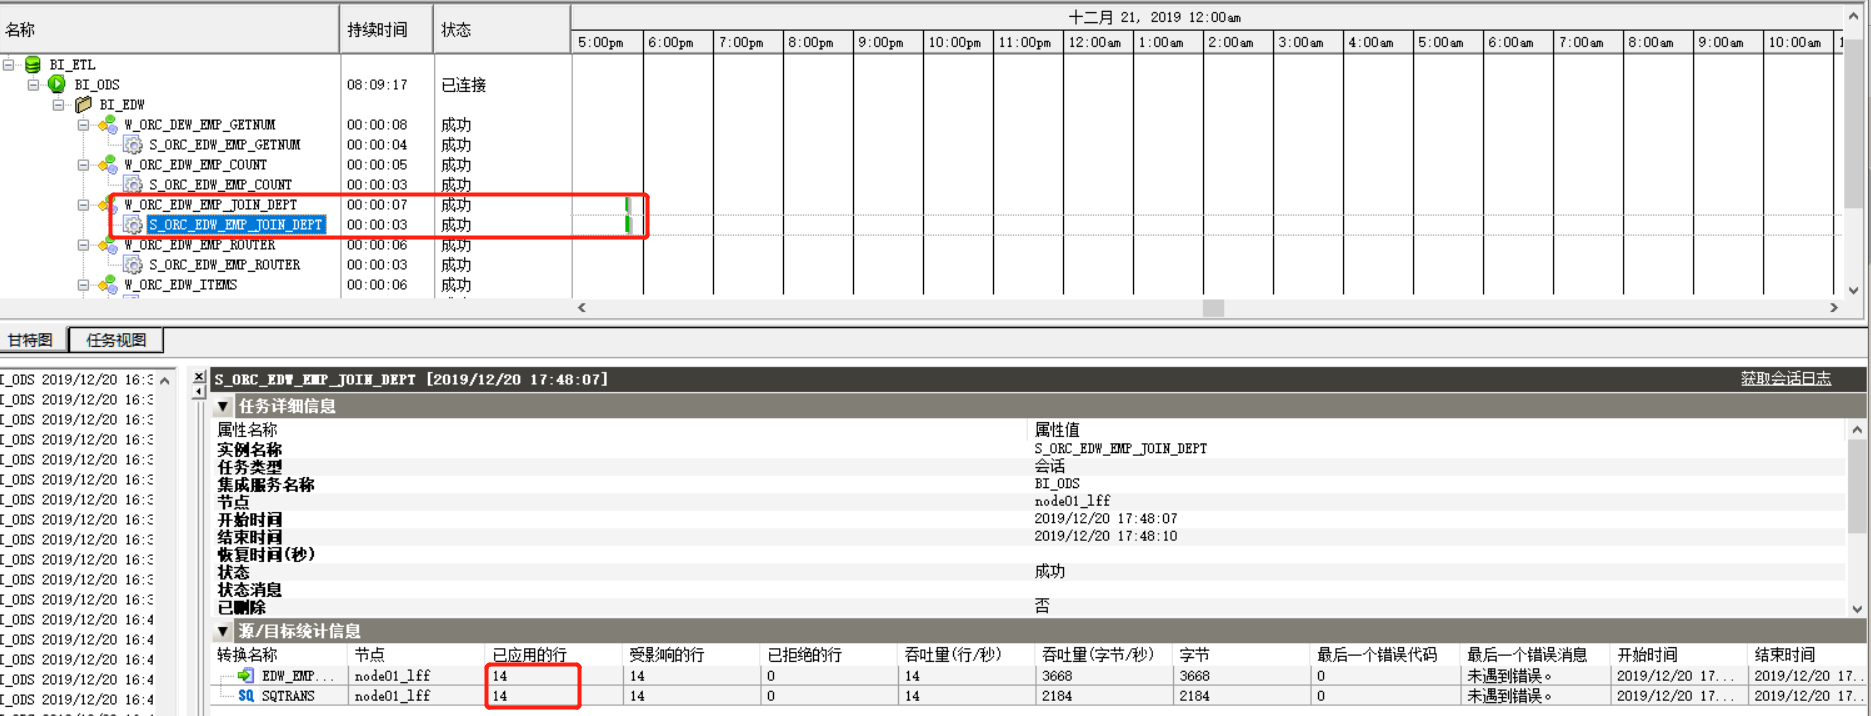Click the S_ORC_EDW_EMP_JOIN_DEPT session Gantt bar
Viewport: 1871px width, 716px height.
[x=628, y=225]
